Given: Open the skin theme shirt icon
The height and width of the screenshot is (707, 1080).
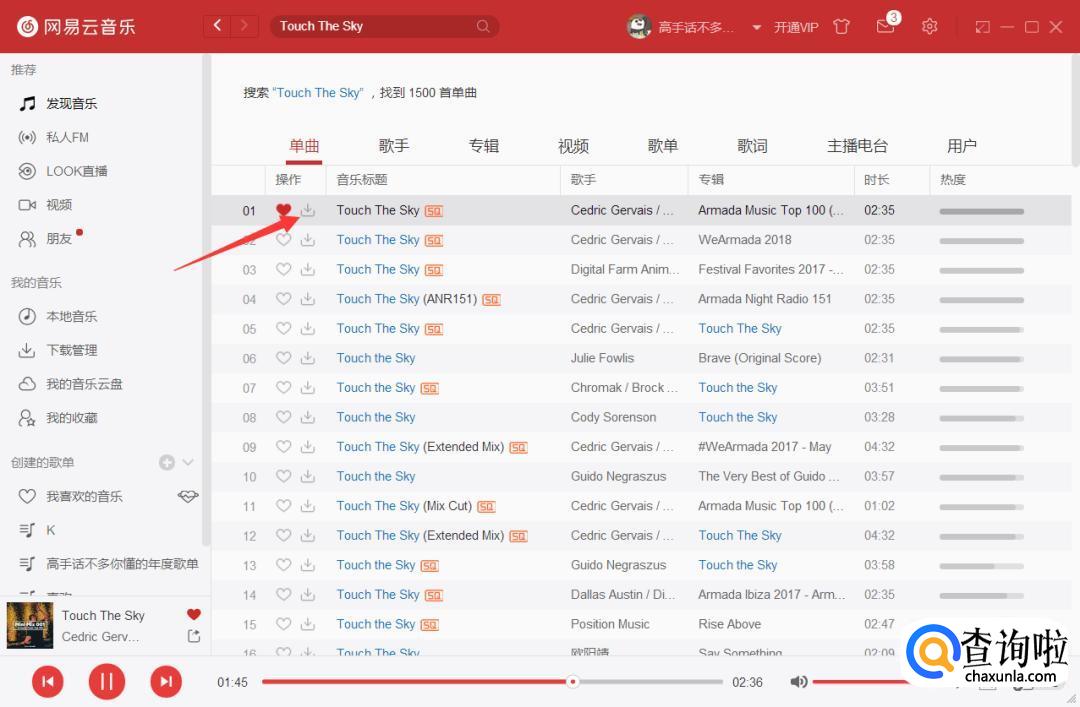Looking at the screenshot, I should point(841,27).
